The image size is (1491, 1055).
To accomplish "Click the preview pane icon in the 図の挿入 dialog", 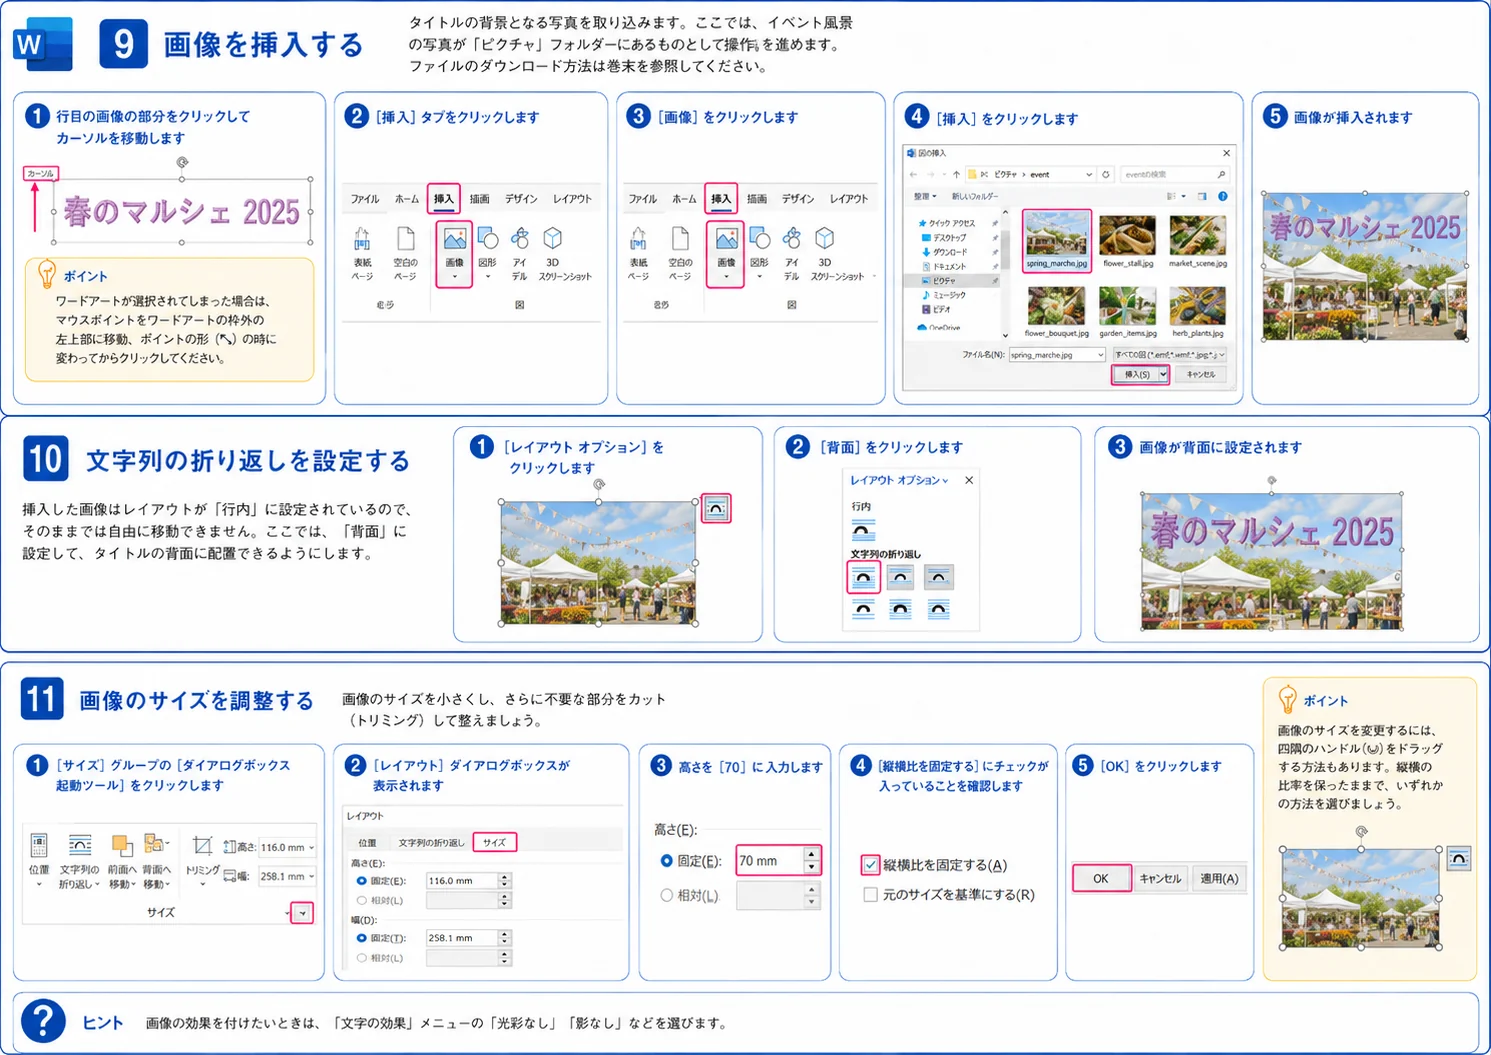I will [x=1202, y=196].
